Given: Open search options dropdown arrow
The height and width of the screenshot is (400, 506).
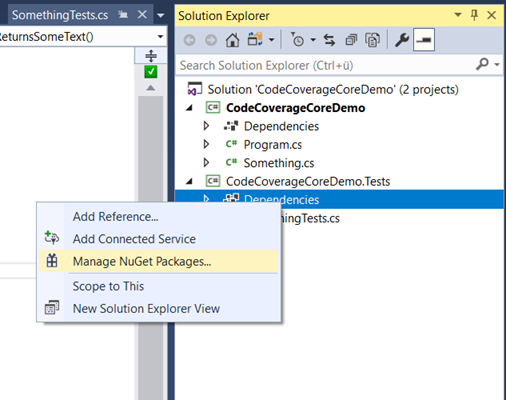Looking at the screenshot, I should (497, 64).
